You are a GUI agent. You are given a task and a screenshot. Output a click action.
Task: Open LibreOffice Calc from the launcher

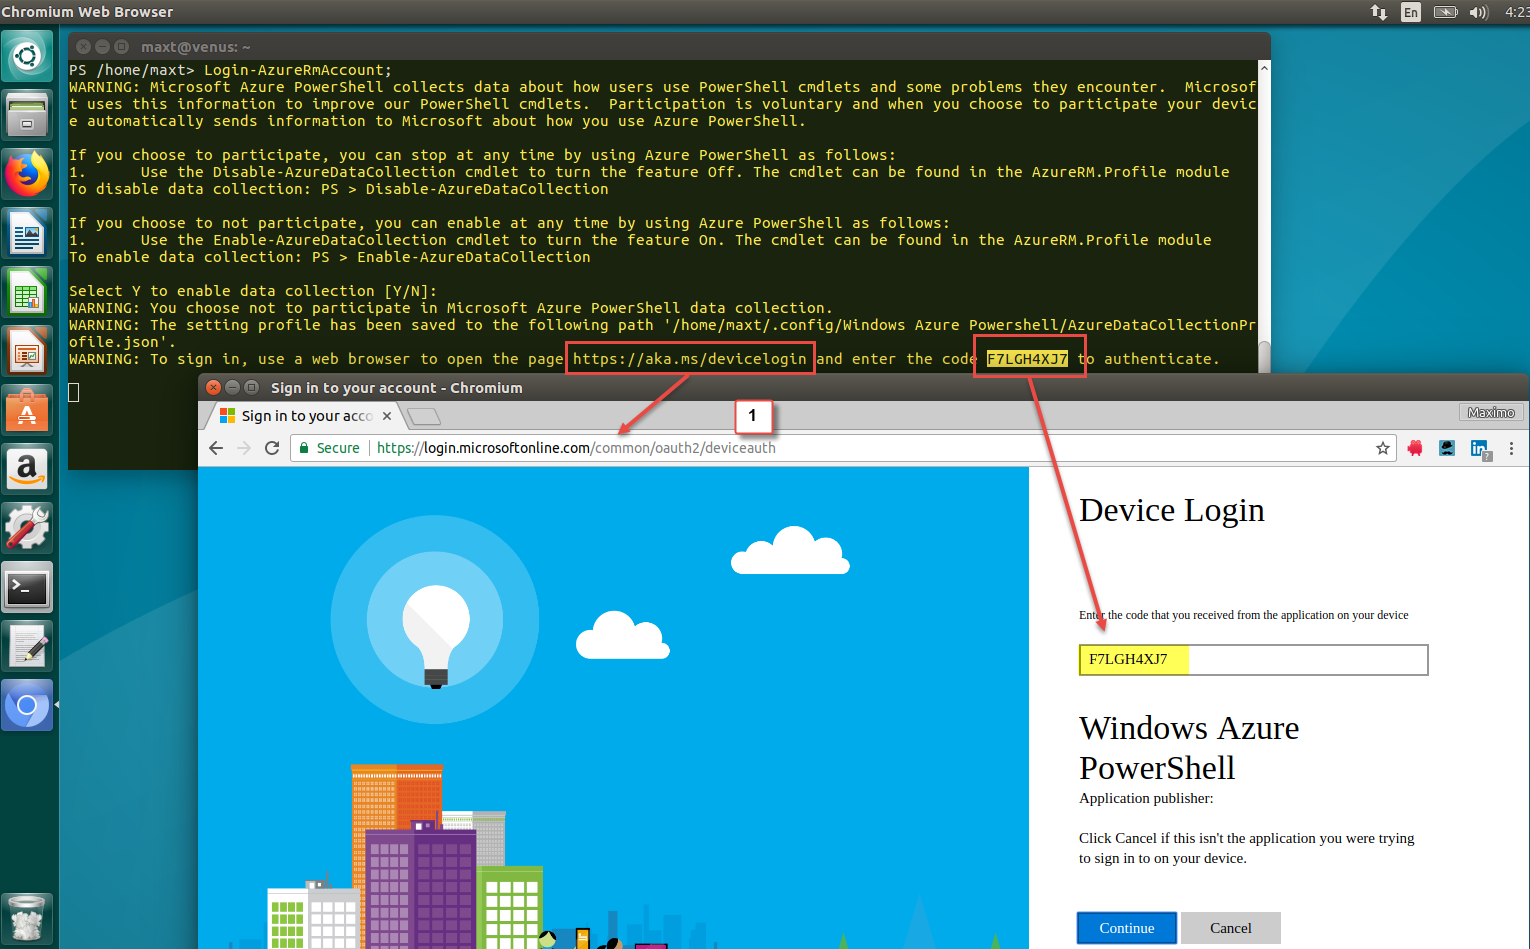27,292
